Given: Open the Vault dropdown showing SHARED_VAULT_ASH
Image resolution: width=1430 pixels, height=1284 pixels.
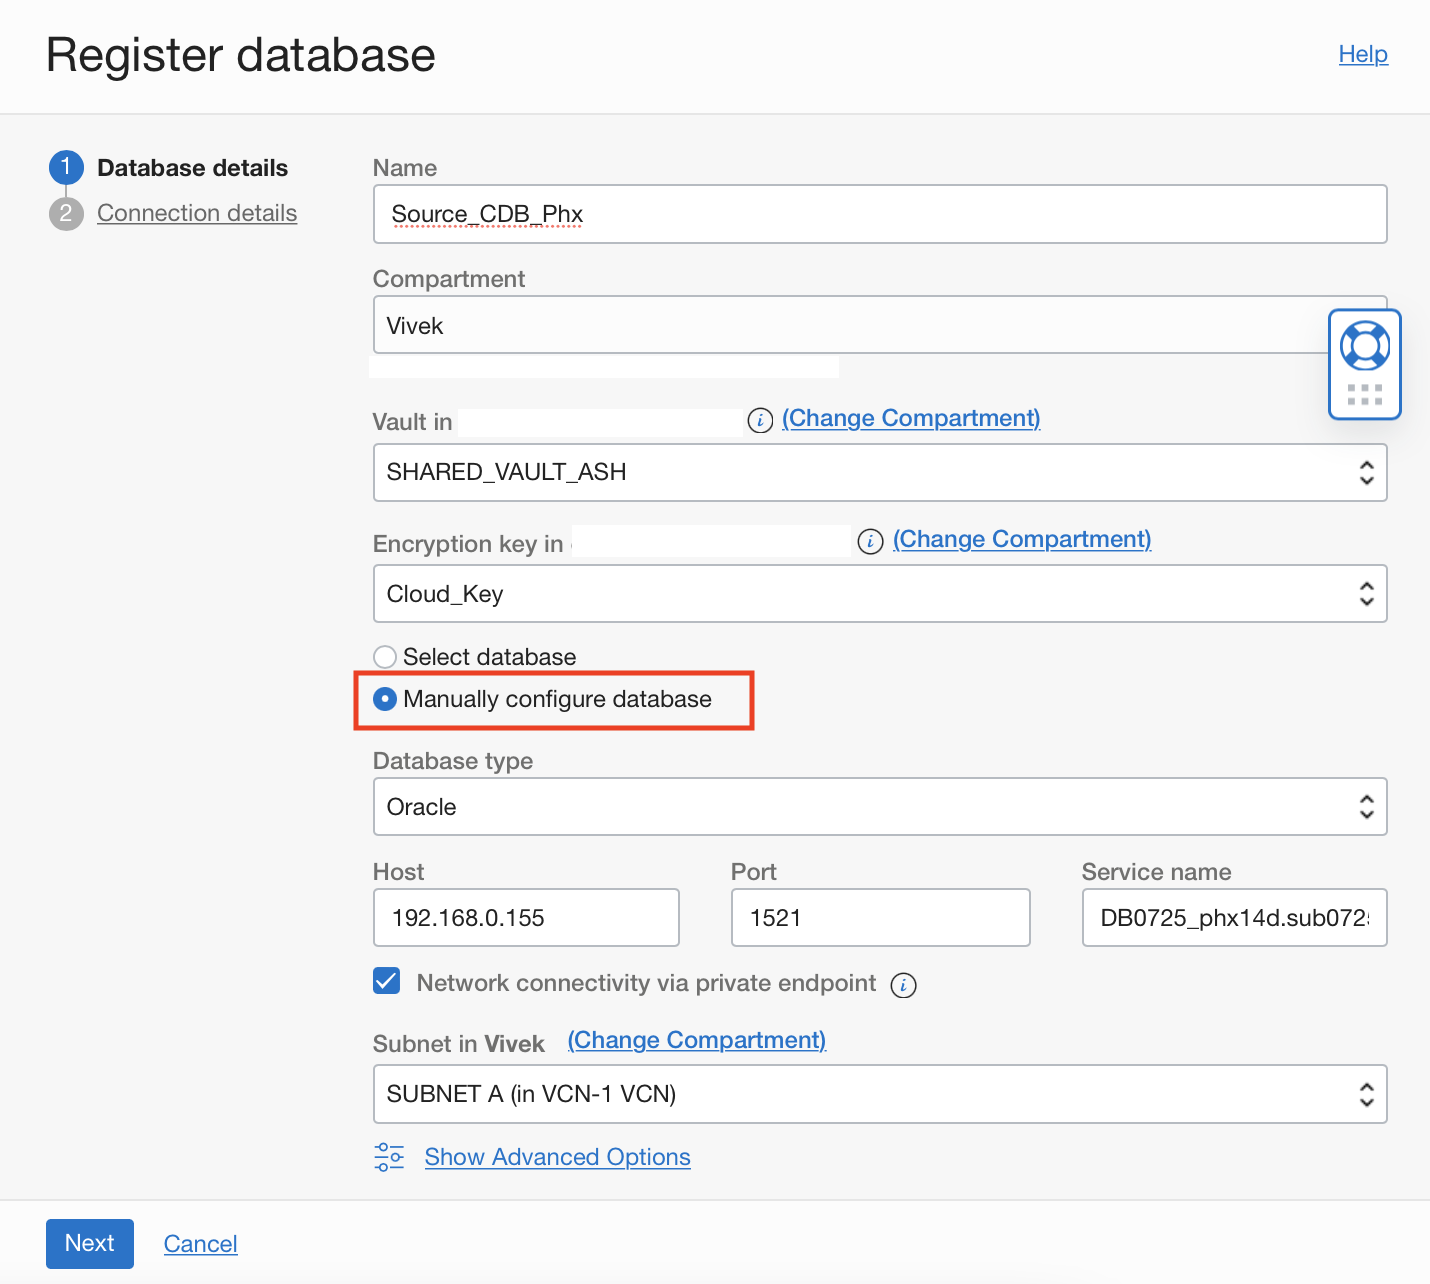Looking at the screenshot, I should (879, 473).
